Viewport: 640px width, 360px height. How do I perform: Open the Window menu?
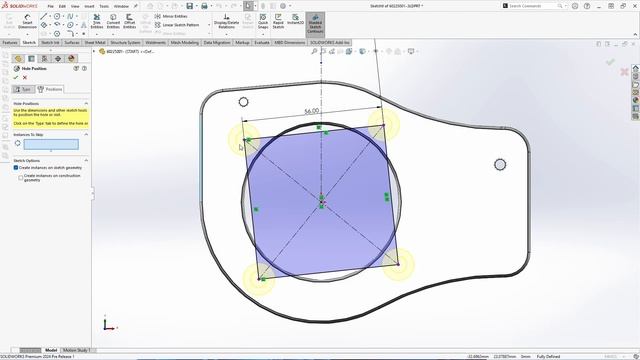[121, 7]
